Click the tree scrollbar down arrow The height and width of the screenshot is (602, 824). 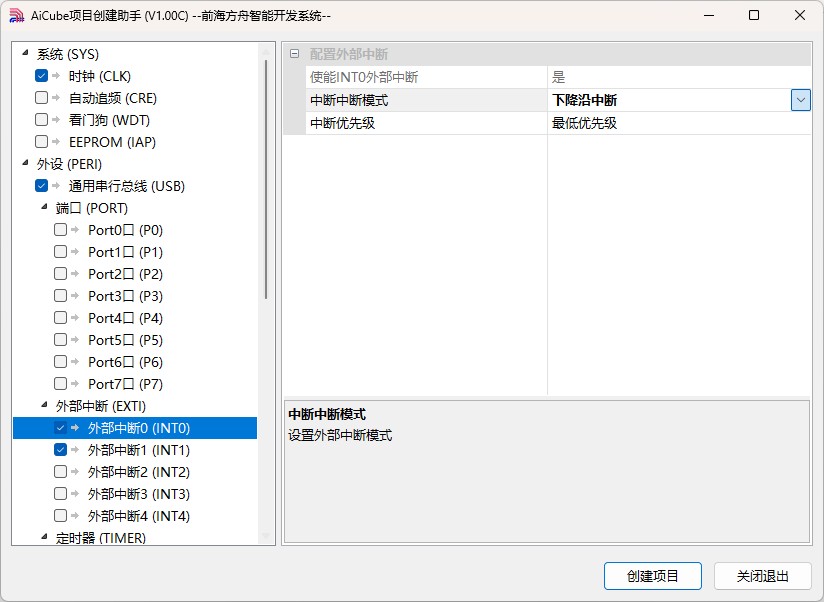[266, 536]
